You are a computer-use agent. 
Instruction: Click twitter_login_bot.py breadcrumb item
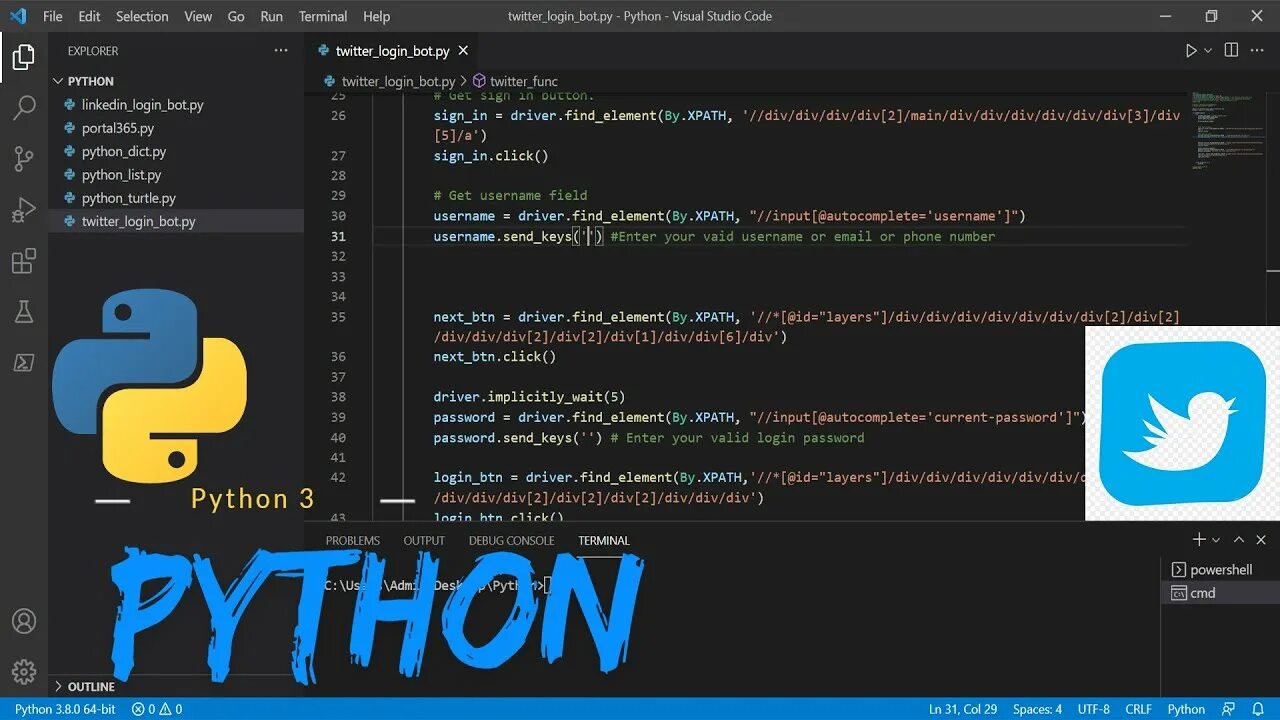tap(398, 81)
